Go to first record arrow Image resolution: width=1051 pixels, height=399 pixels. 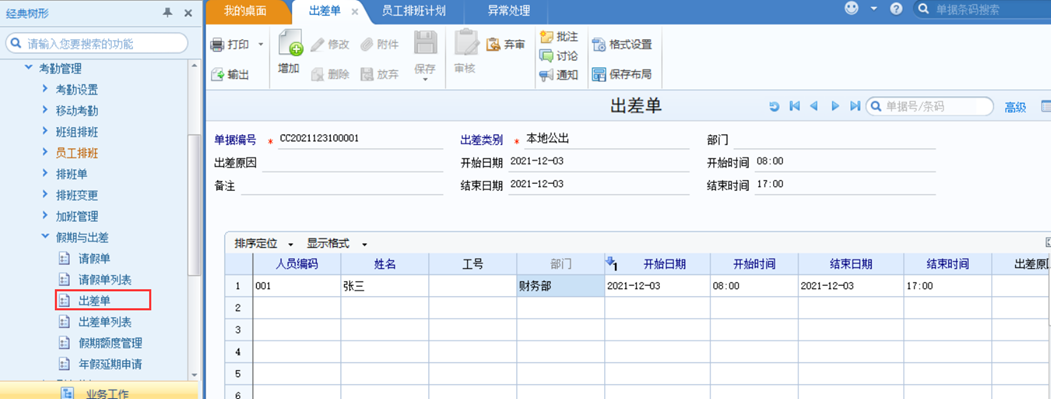click(794, 106)
